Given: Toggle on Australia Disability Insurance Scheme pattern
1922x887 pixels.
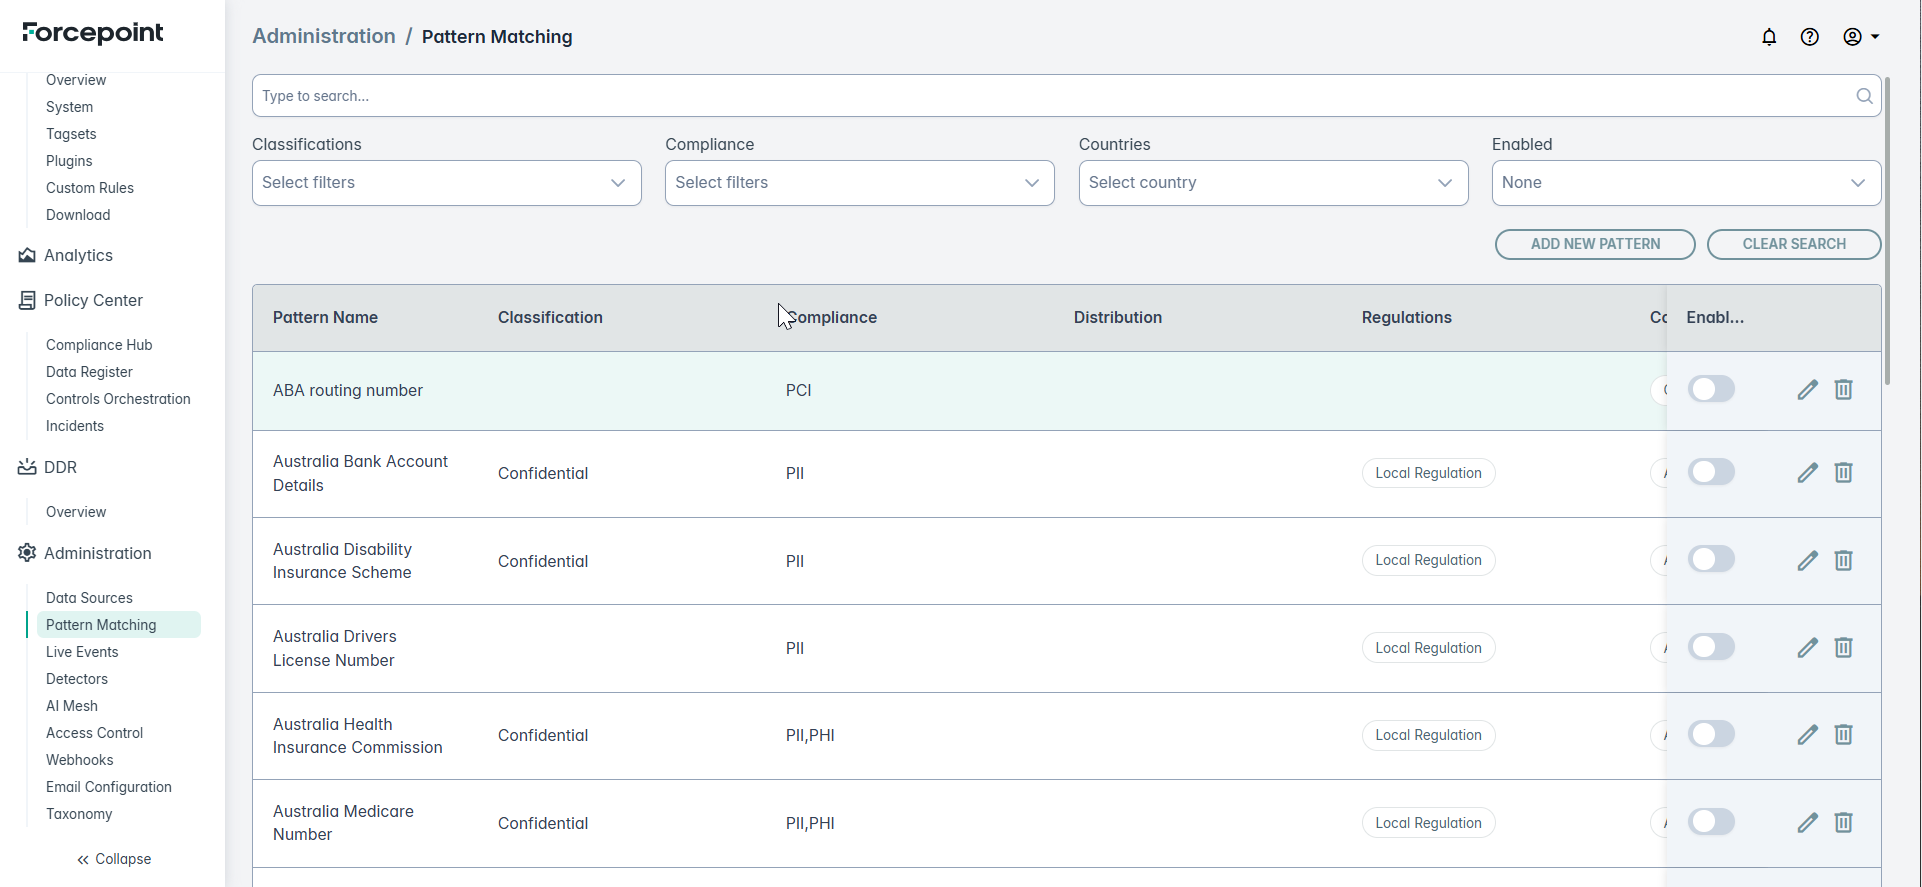Looking at the screenshot, I should [x=1711, y=559].
